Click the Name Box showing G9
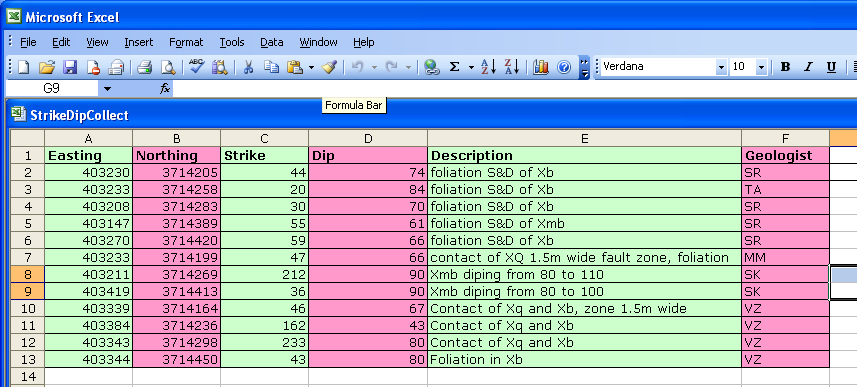Image resolution: width=857 pixels, height=387 pixels. tap(52, 89)
